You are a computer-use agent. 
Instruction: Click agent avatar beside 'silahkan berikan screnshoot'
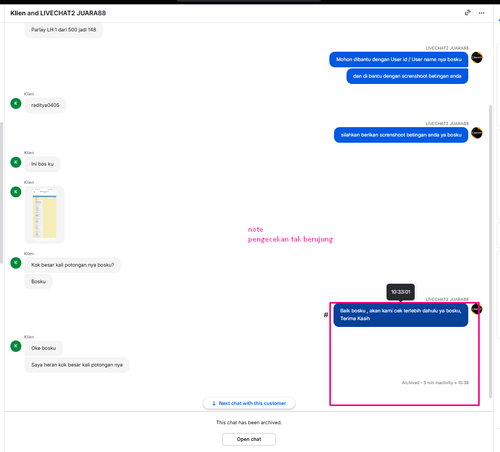(477, 133)
